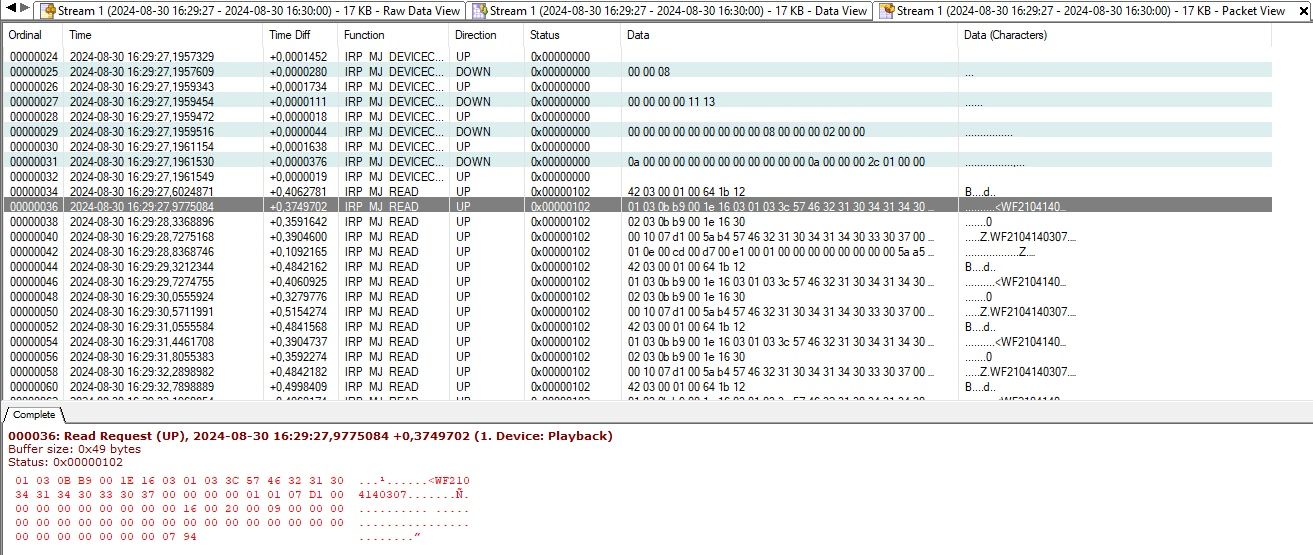The image size is (1313, 555).
Task: Switch to the Raw Data View tab
Action: click(250, 11)
